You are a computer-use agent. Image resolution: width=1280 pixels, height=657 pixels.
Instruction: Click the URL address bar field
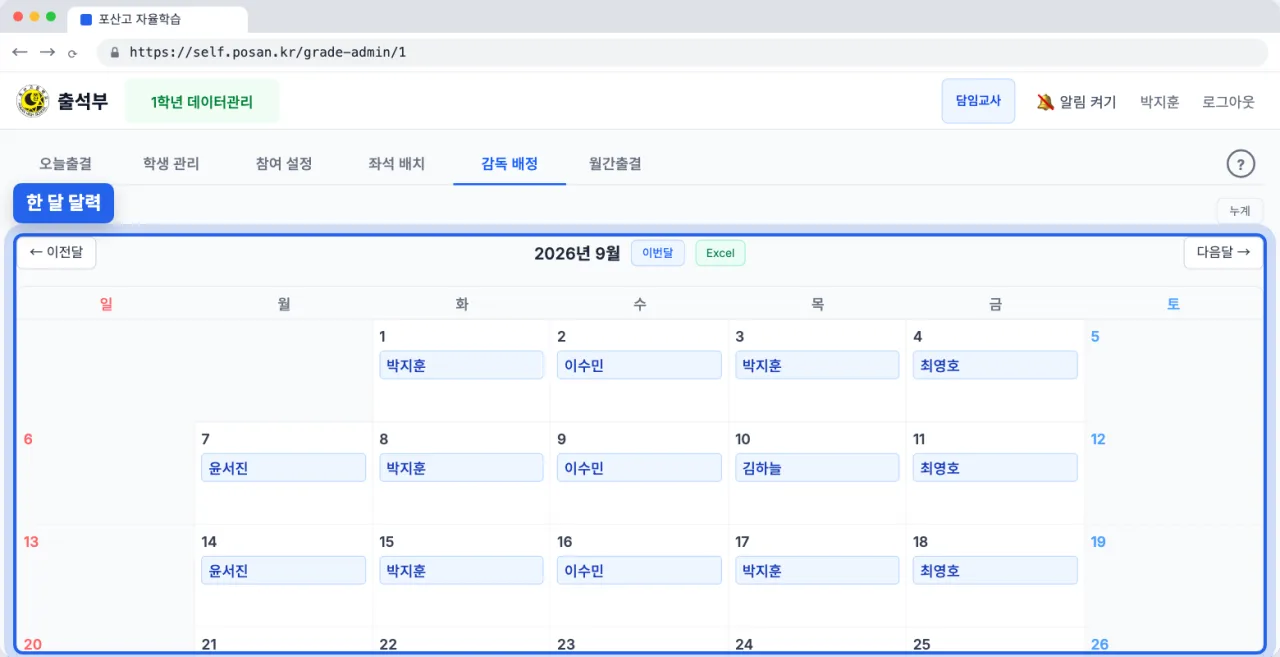tap(682, 52)
